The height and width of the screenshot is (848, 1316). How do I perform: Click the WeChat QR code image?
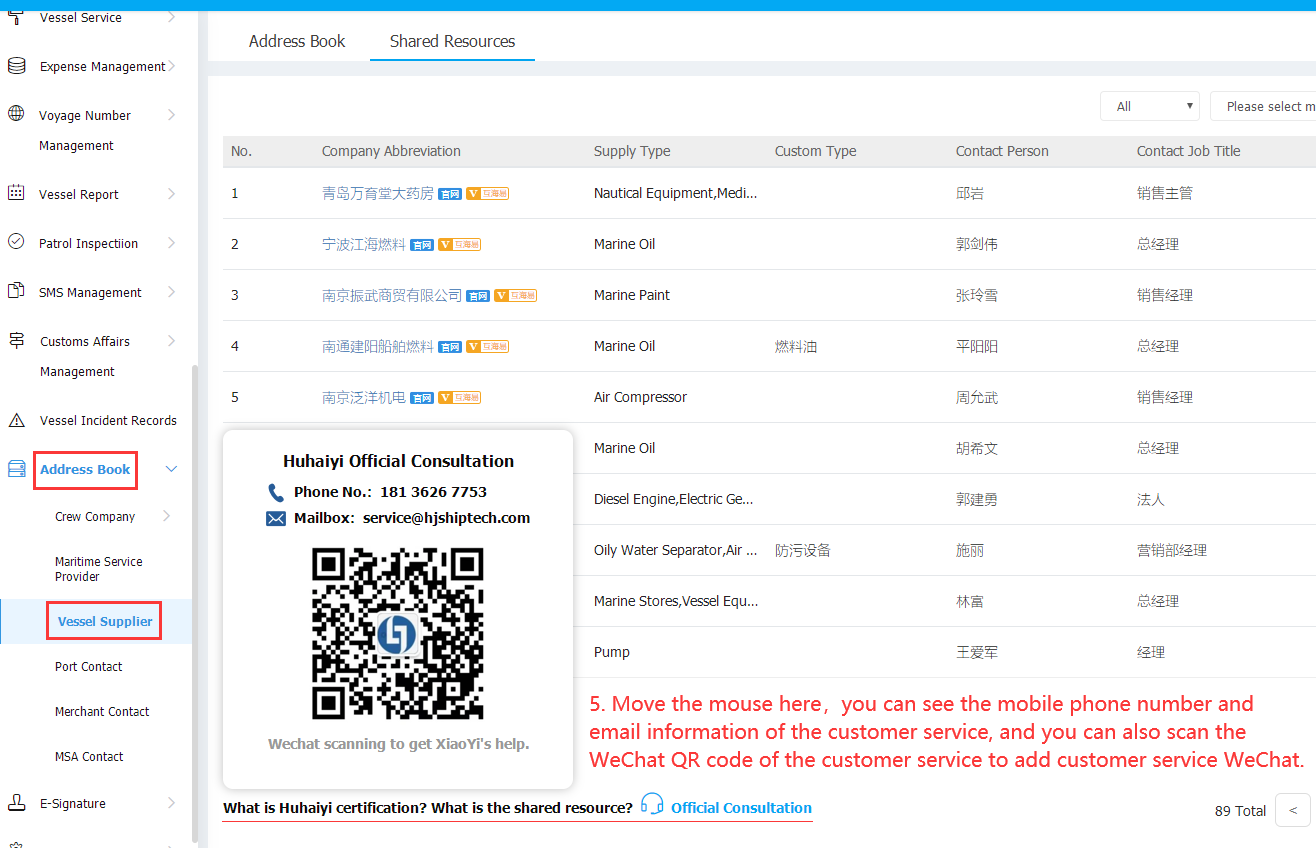(x=398, y=633)
